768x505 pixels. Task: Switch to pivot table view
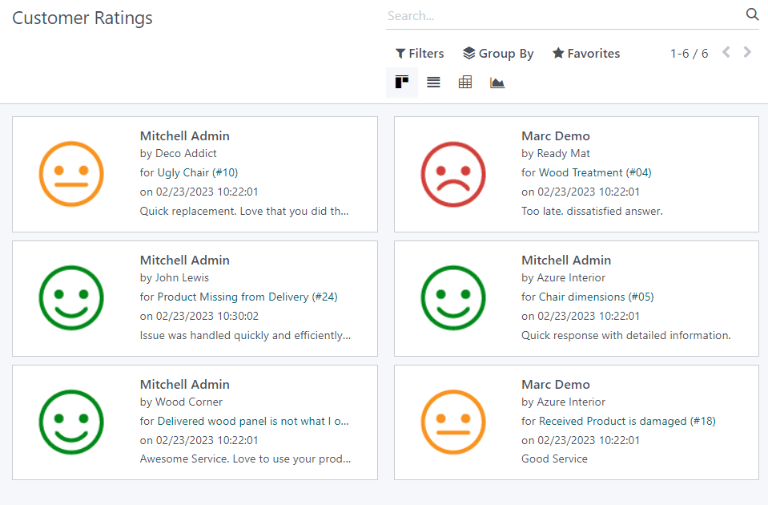(465, 82)
